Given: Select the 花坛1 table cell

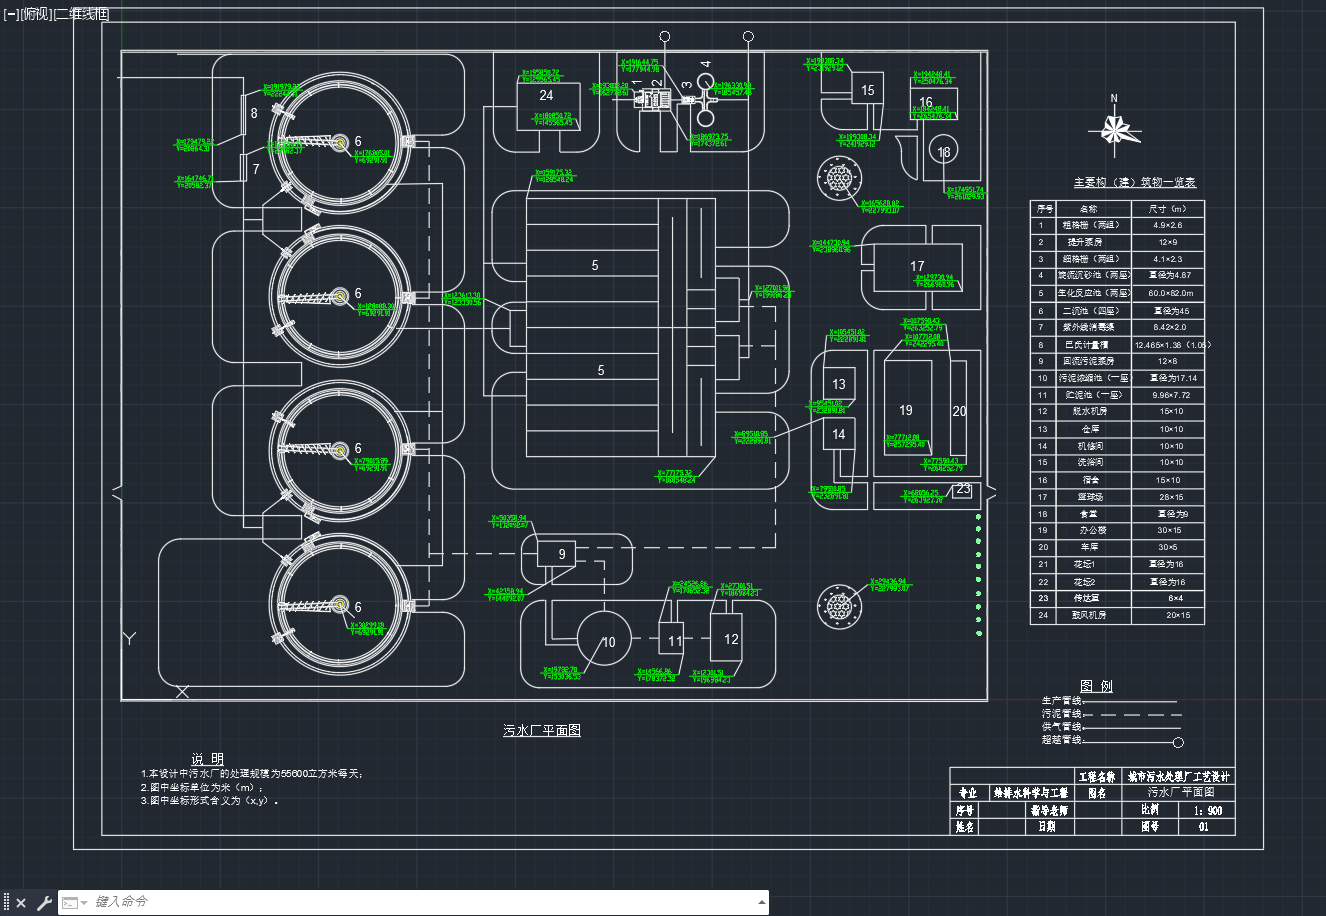Looking at the screenshot, I should (1092, 565).
